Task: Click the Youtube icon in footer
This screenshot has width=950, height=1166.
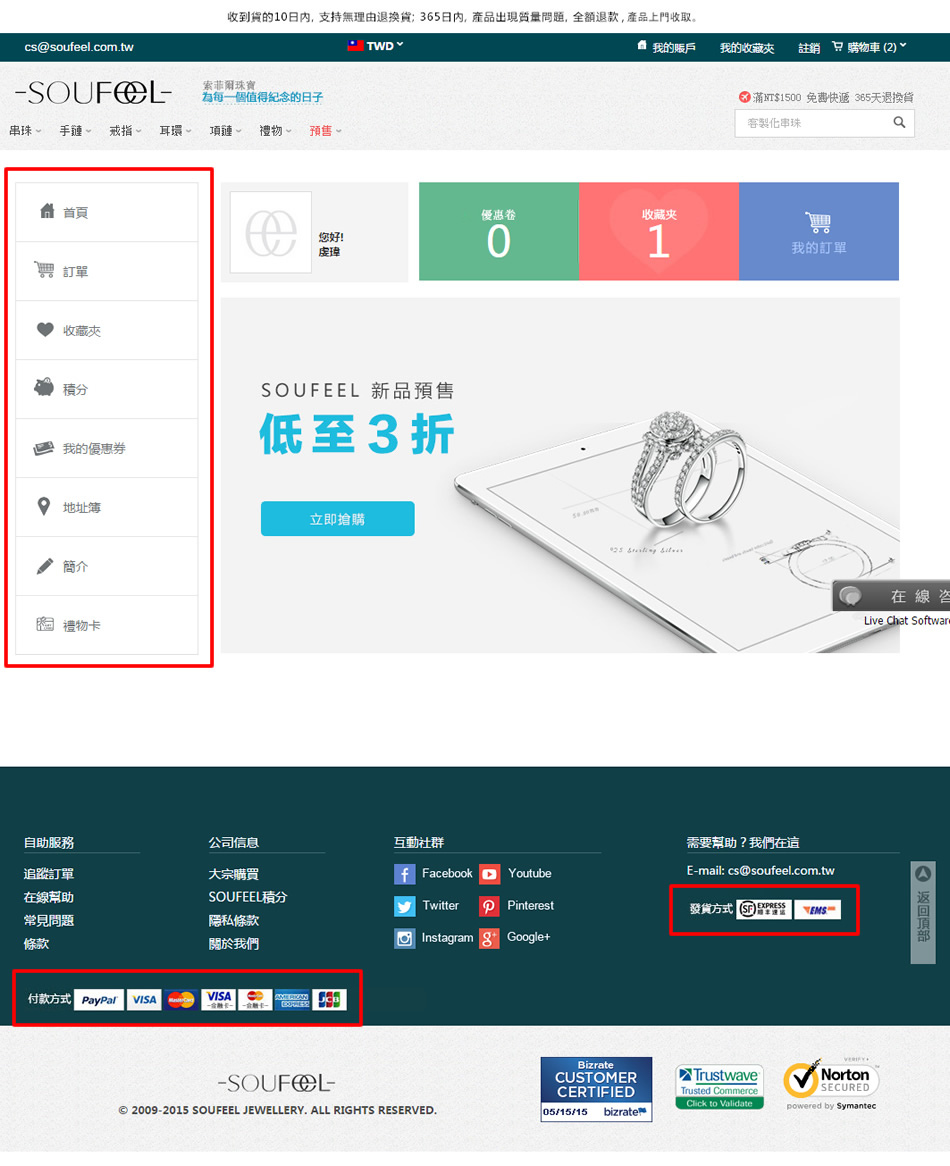Action: tap(489, 874)
